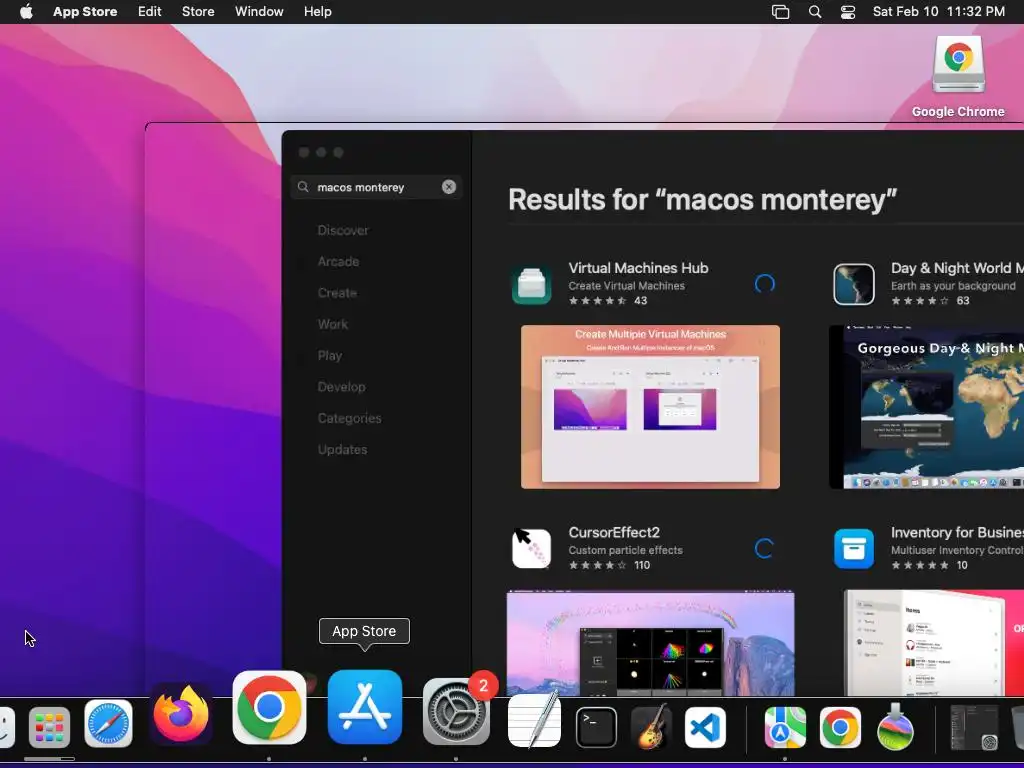The width and height of the screenshot is (1024, 768).
Task: Open Inventory for Business screenshot
Action: pyautogui.click(x=933, y=643)
